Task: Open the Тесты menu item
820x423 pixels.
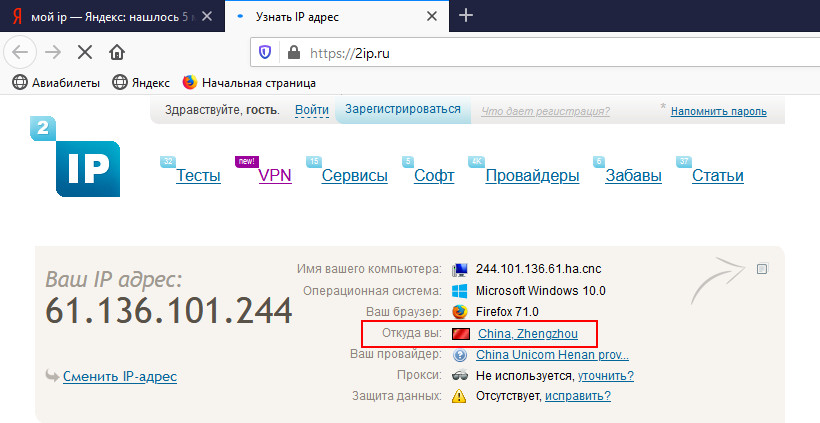Action: tap(198, 175)
